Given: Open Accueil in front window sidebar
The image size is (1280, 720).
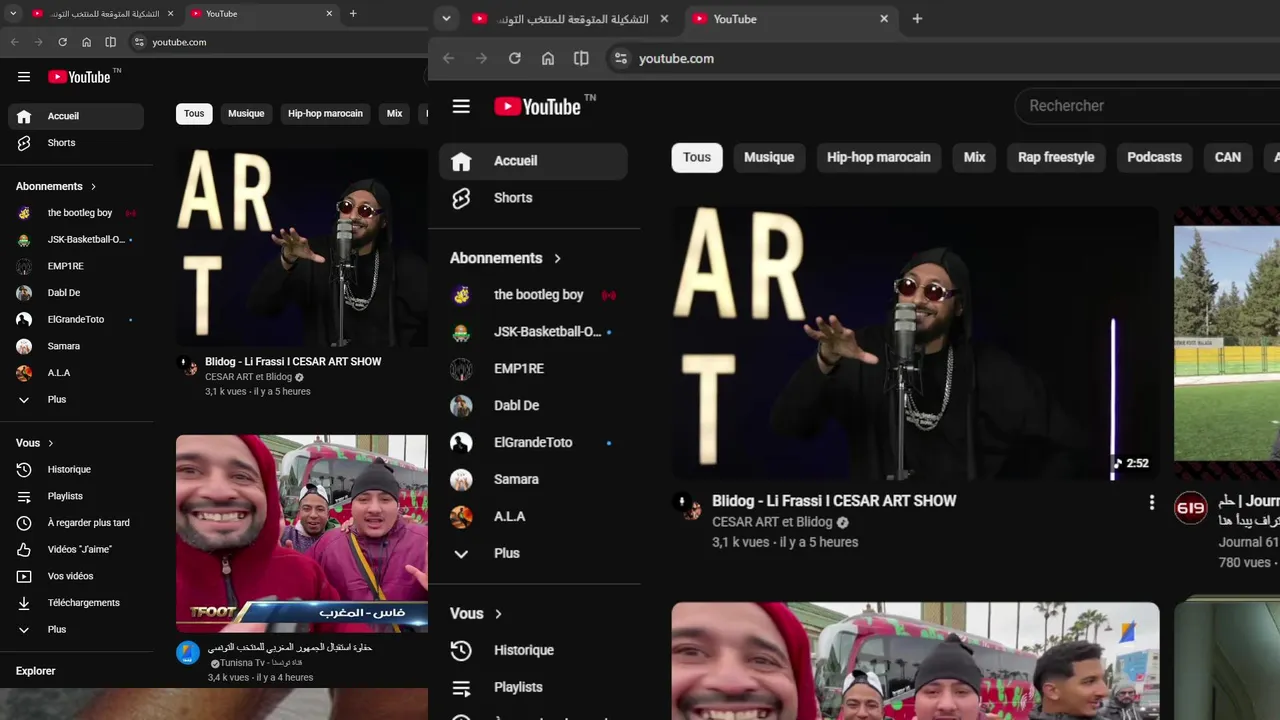Looking at the screenshot, I should (533, 161).
